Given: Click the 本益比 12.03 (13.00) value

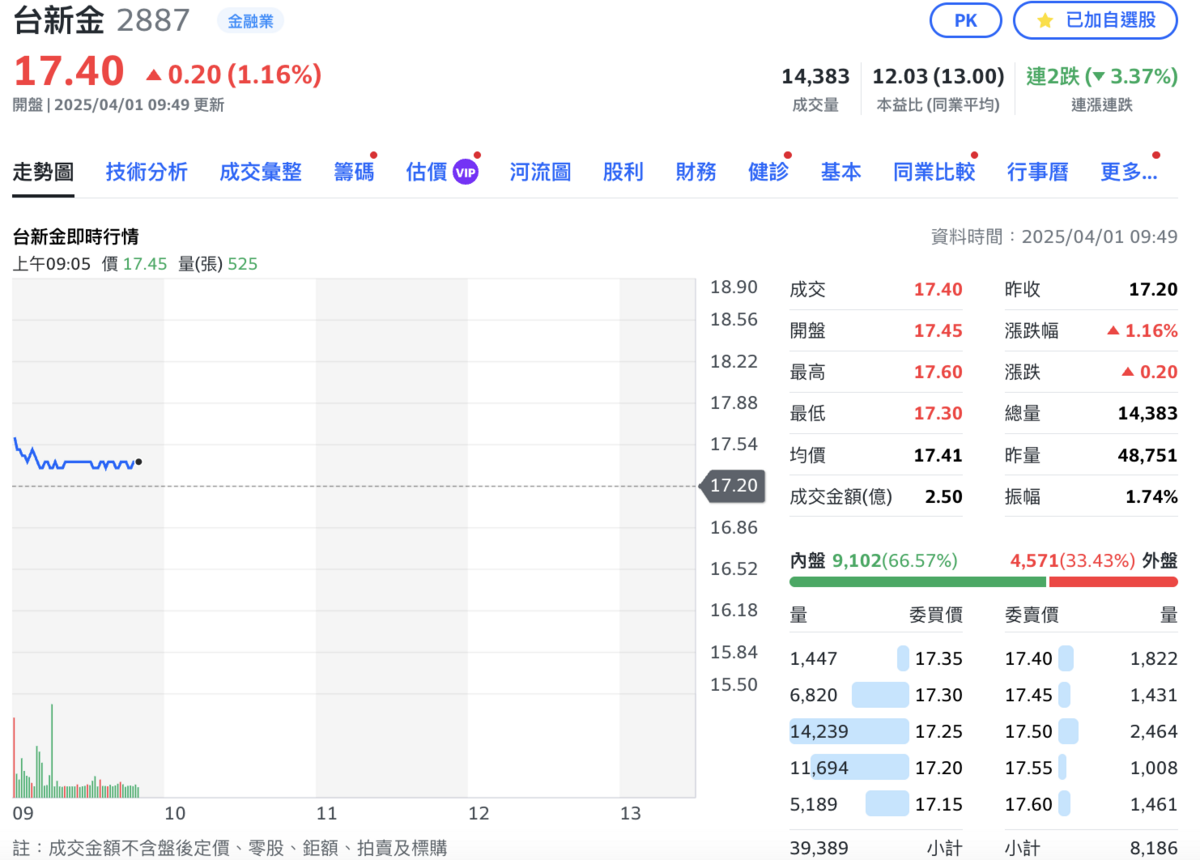Looking at the screenshot, I should pos(938,76).
